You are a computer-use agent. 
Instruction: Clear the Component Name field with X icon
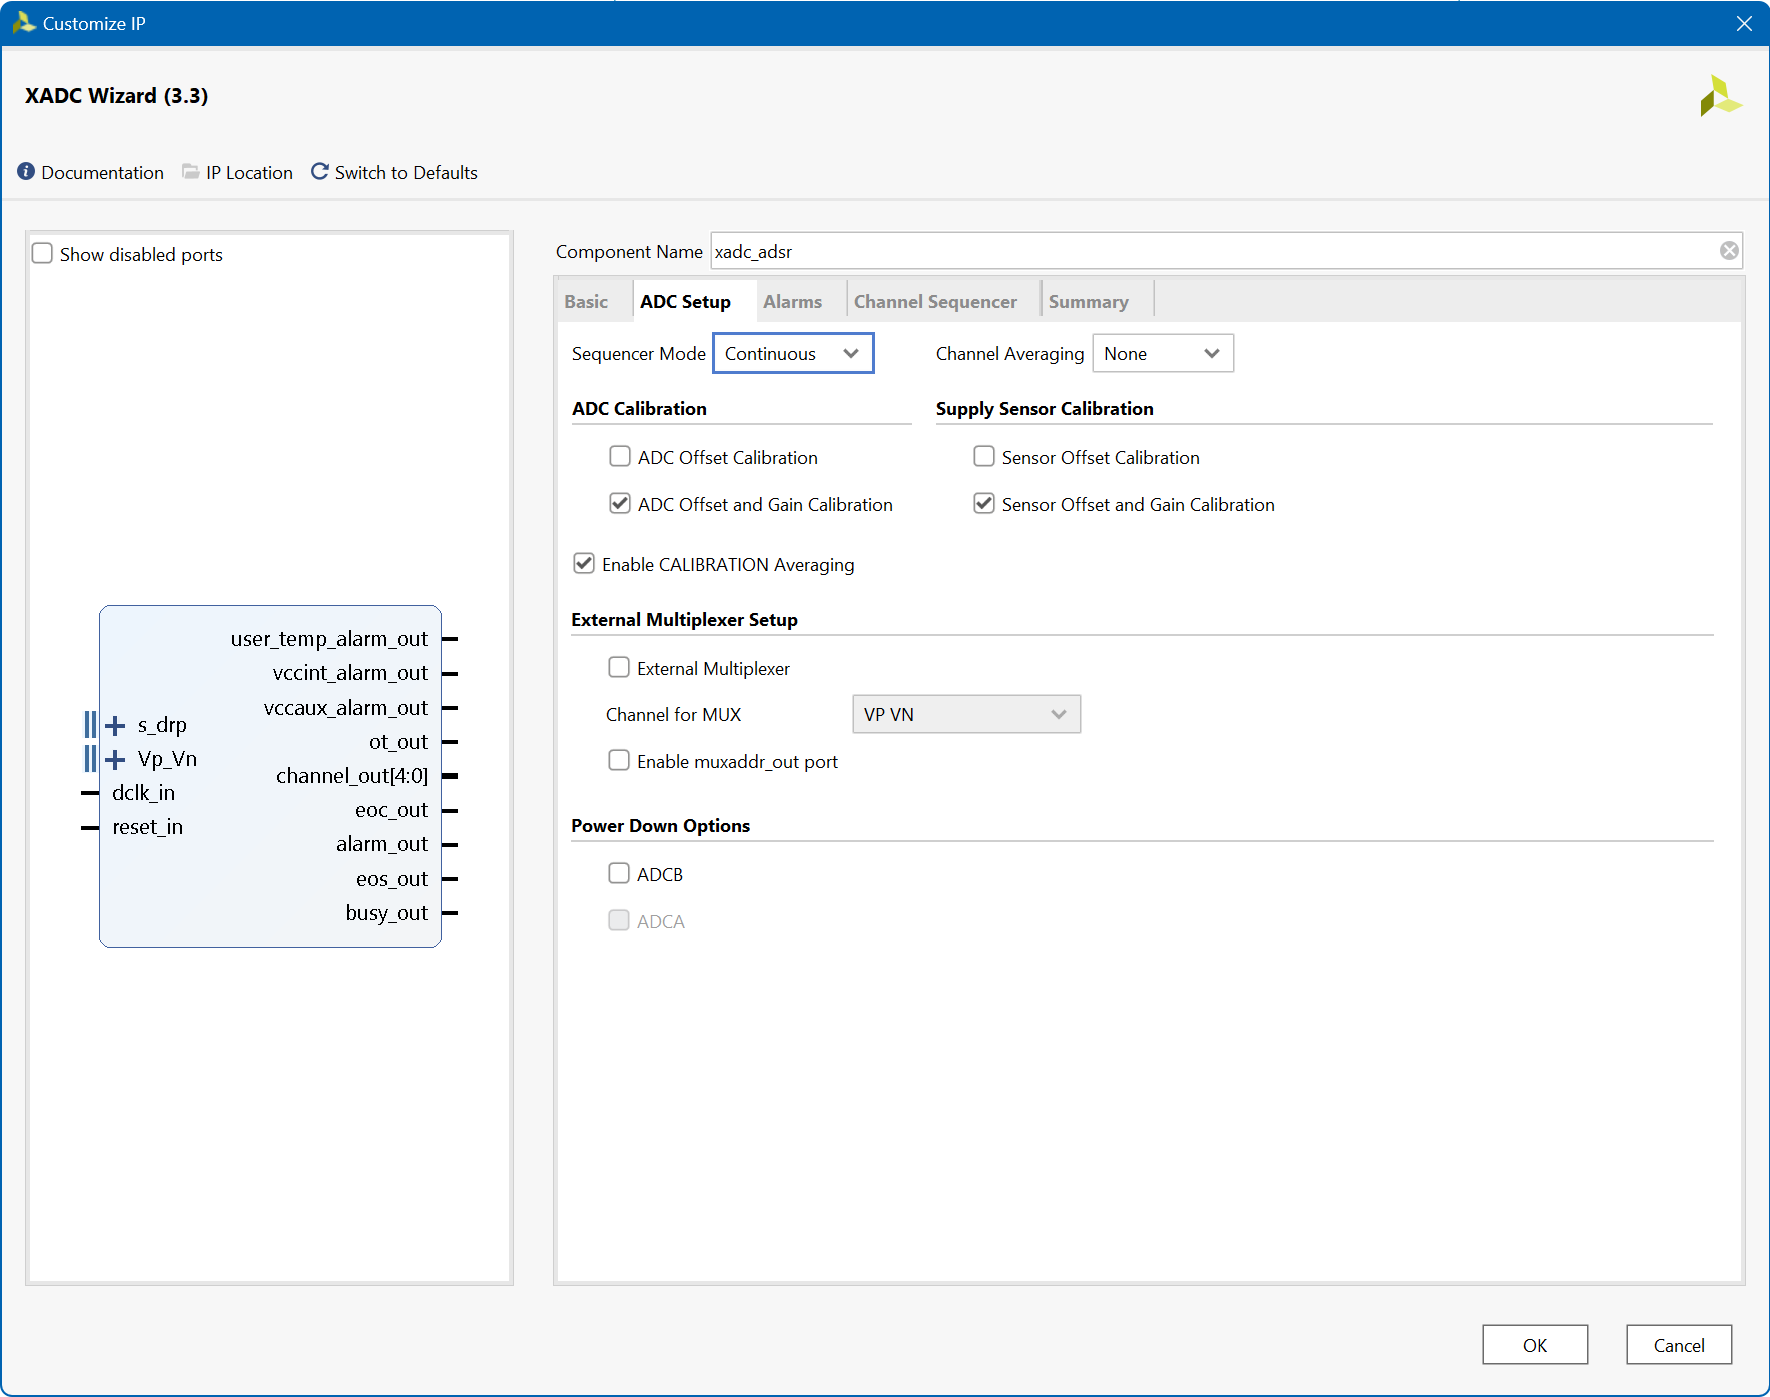(1729, 251)
